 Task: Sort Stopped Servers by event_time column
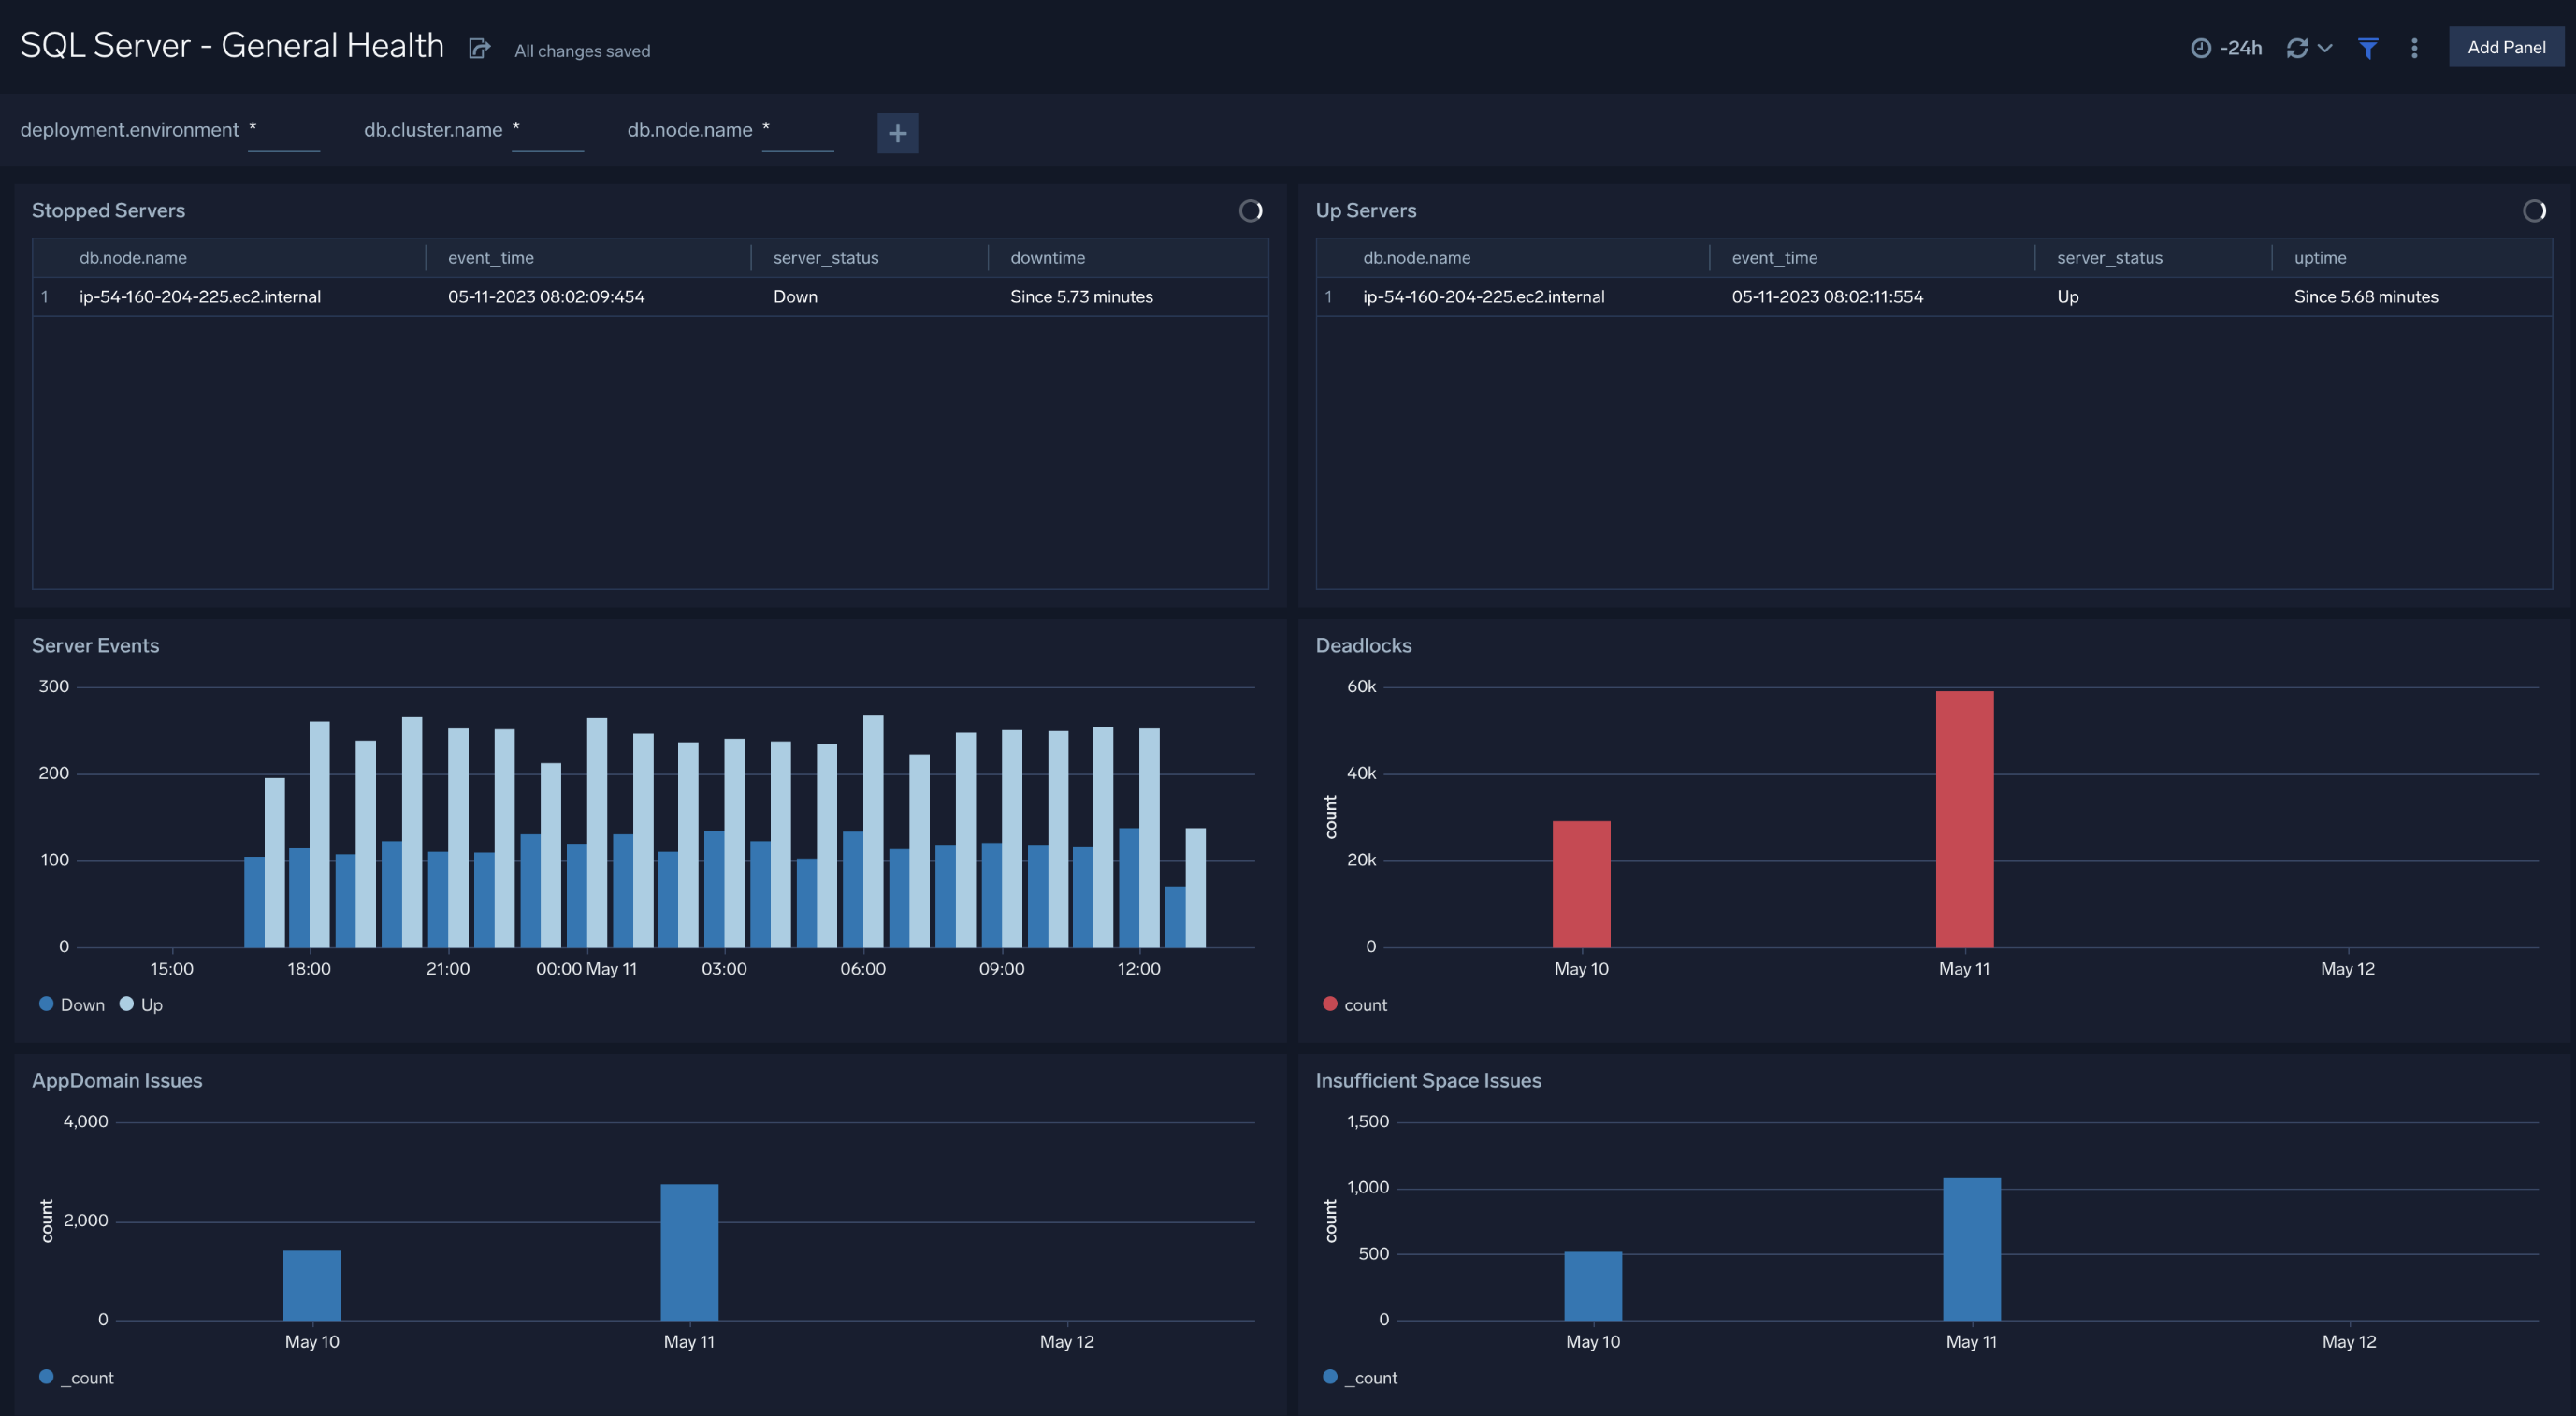[x=490, y=258]
